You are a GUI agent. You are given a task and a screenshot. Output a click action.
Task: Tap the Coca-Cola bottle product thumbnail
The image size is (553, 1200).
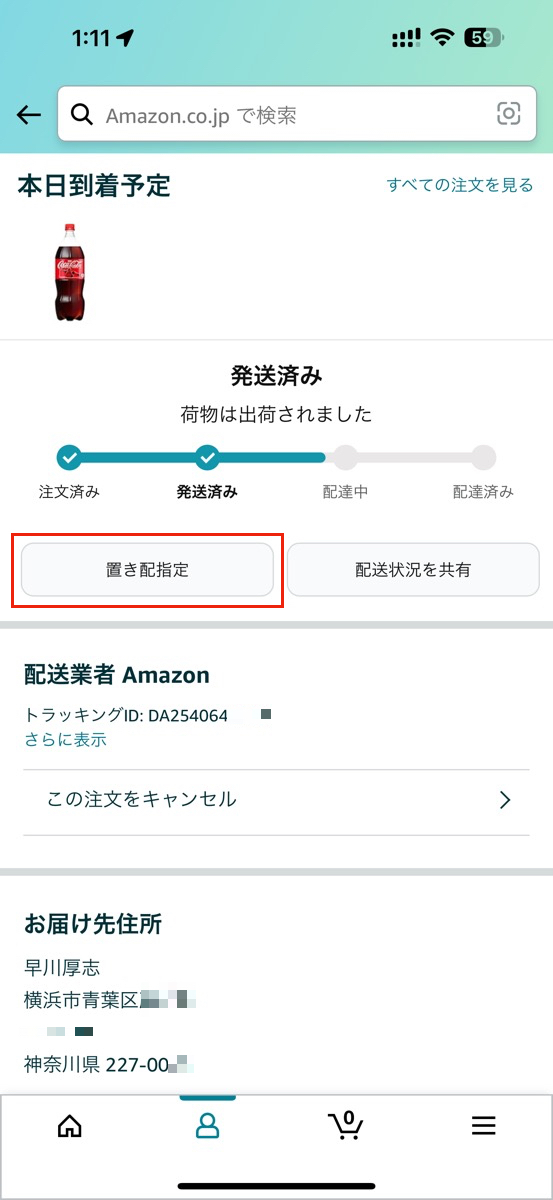click(x=69, y=271)
